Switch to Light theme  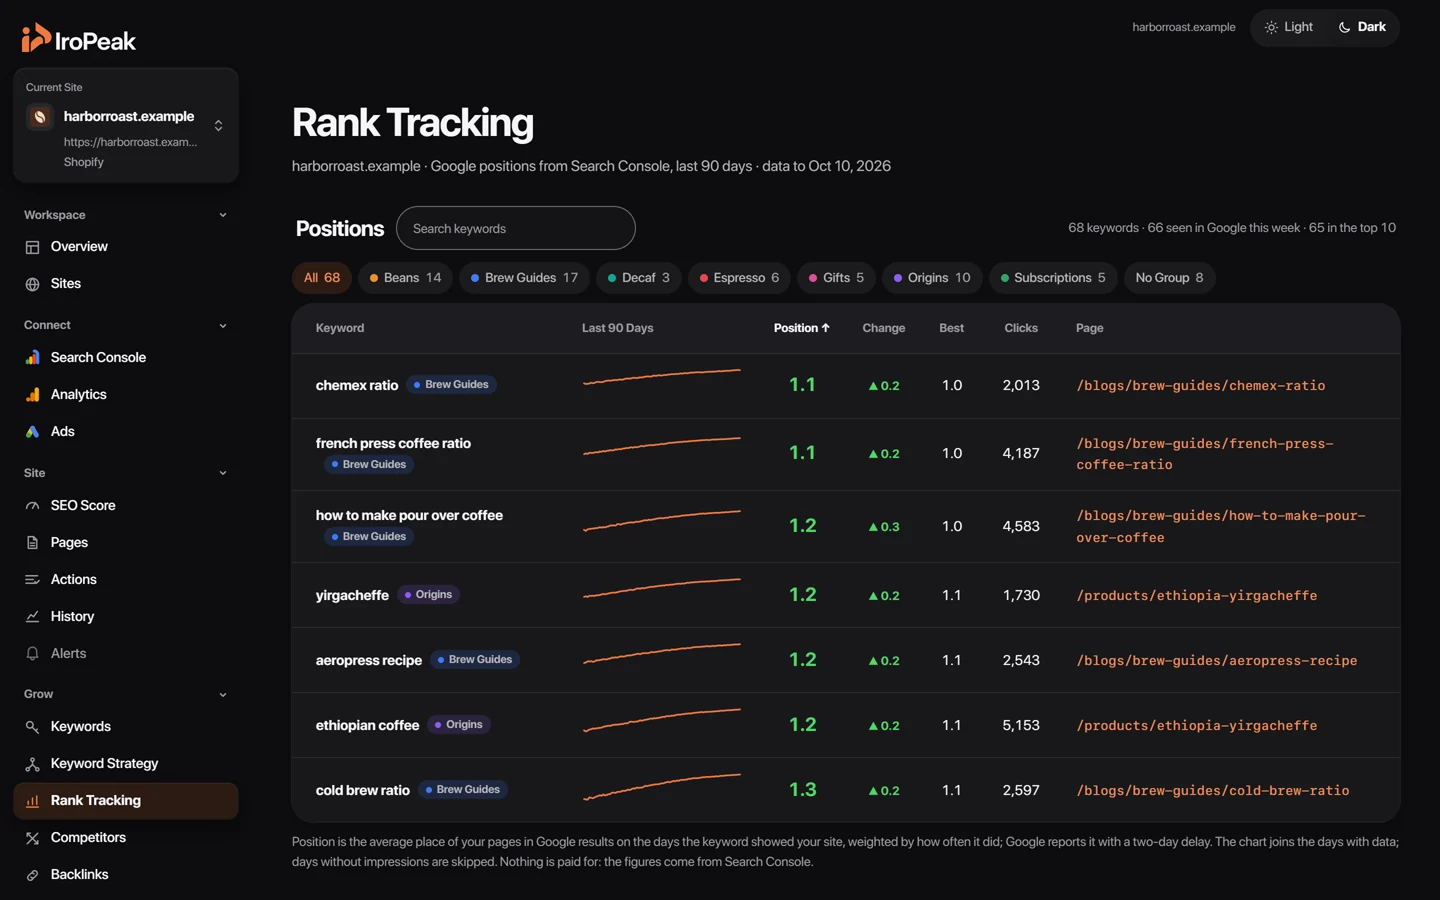[x=1289, y=27]
